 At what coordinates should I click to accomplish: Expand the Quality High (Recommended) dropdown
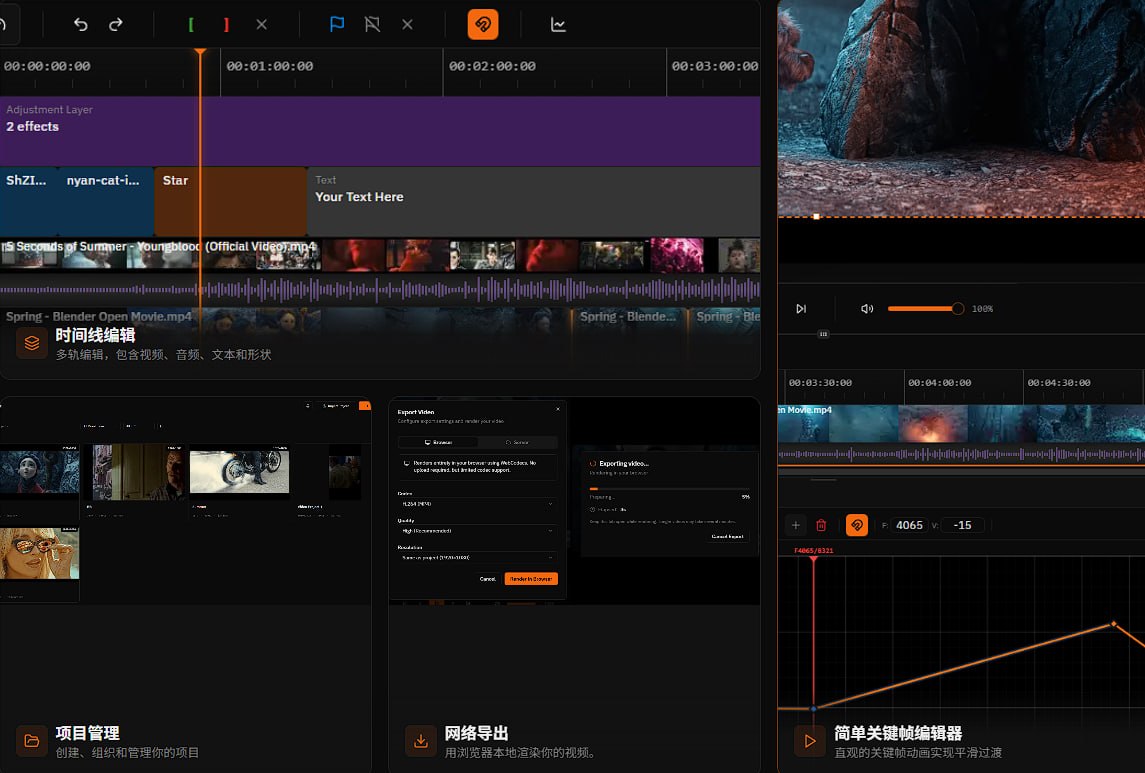[x=477, y=531]
